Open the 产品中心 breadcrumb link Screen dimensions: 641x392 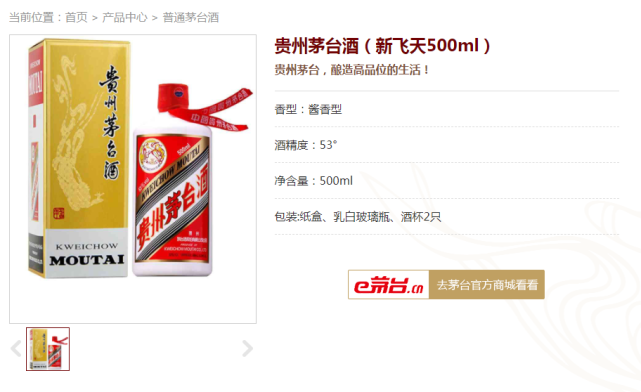[x=124, y=18]
